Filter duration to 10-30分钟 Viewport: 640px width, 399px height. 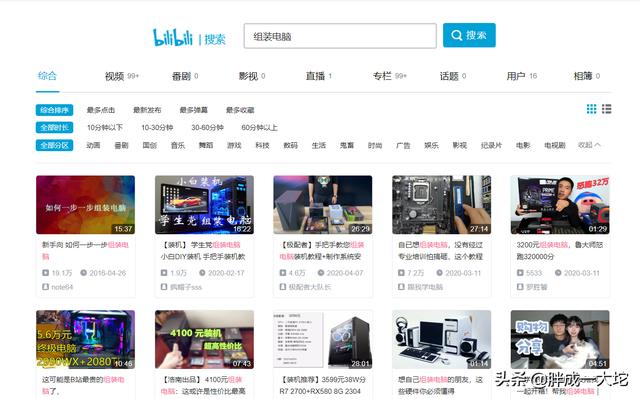tap(157, 128)
